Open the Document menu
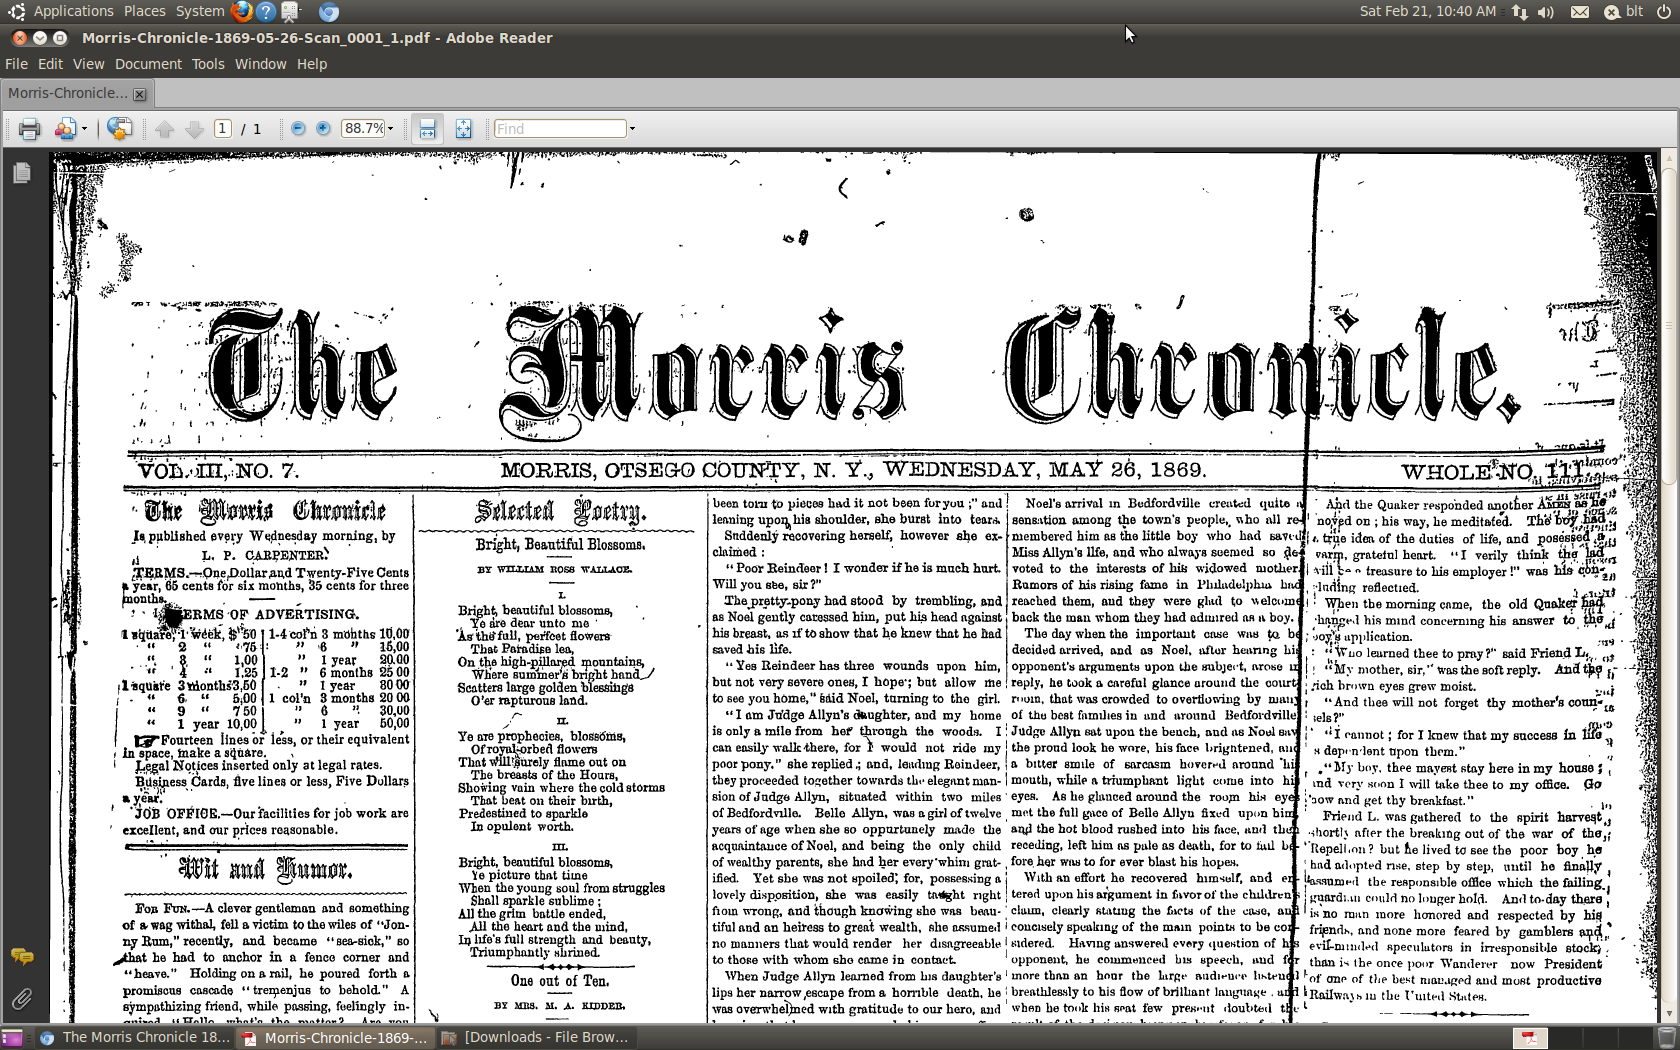Screen dimensions: 1680x1050 (x=148, y=64)
